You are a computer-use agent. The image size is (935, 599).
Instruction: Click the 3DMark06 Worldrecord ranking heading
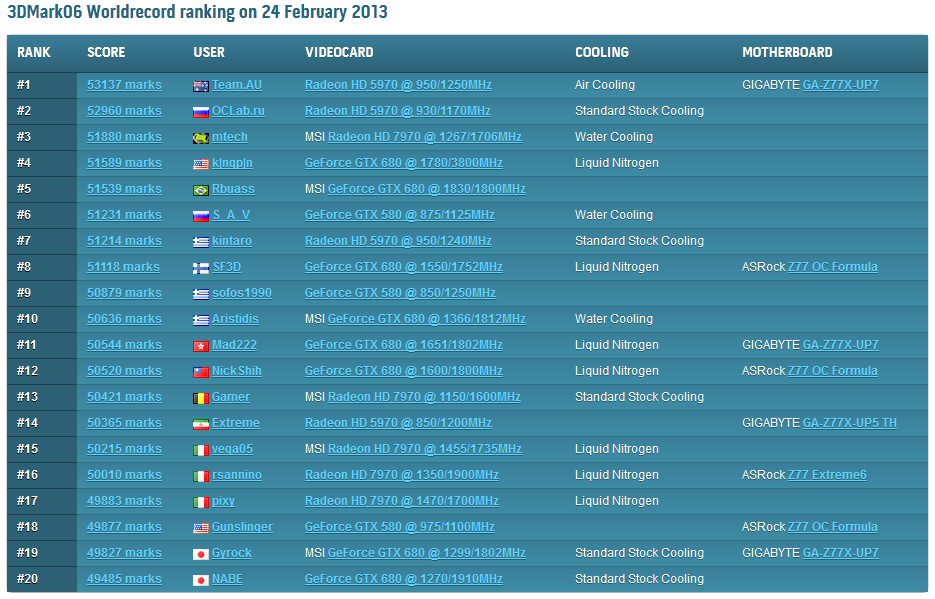pos(197,12)
